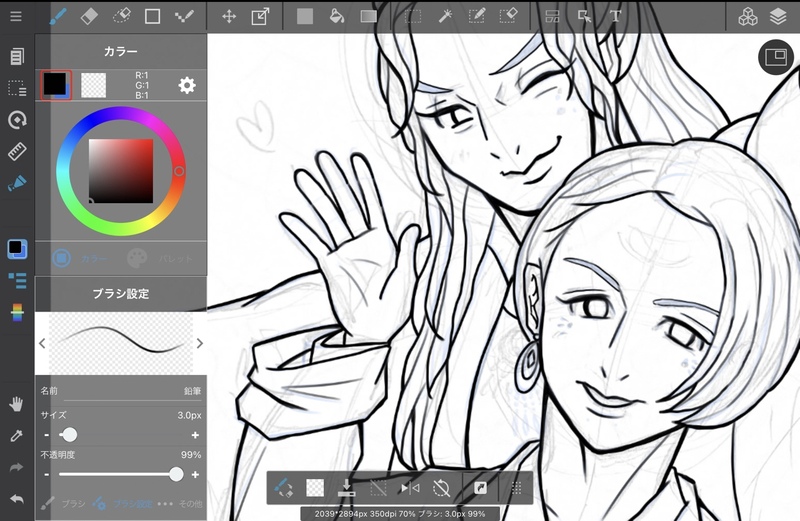Select the Bucket fill tool

[x=337, y=16]
